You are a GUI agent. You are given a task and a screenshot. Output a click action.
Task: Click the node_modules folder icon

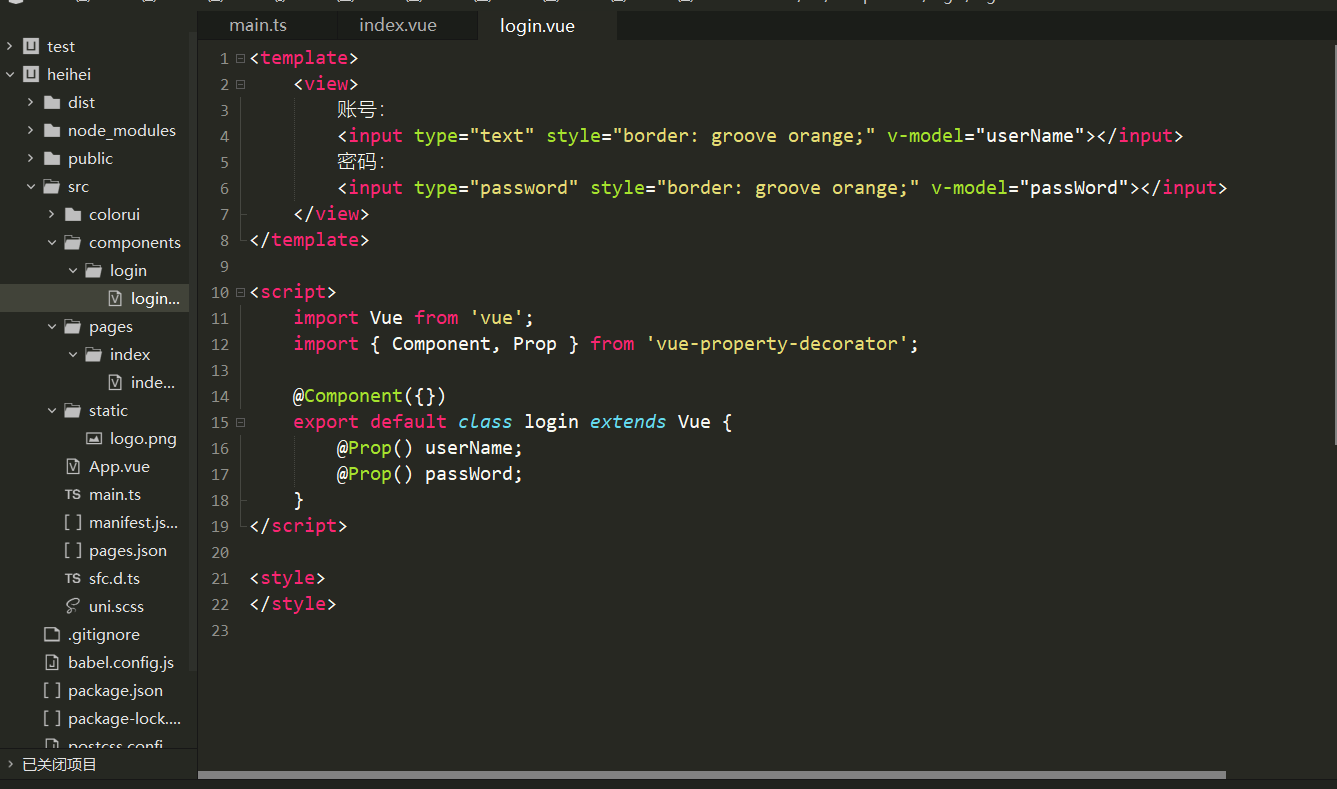pyautogui.click(x=52, y=131)
